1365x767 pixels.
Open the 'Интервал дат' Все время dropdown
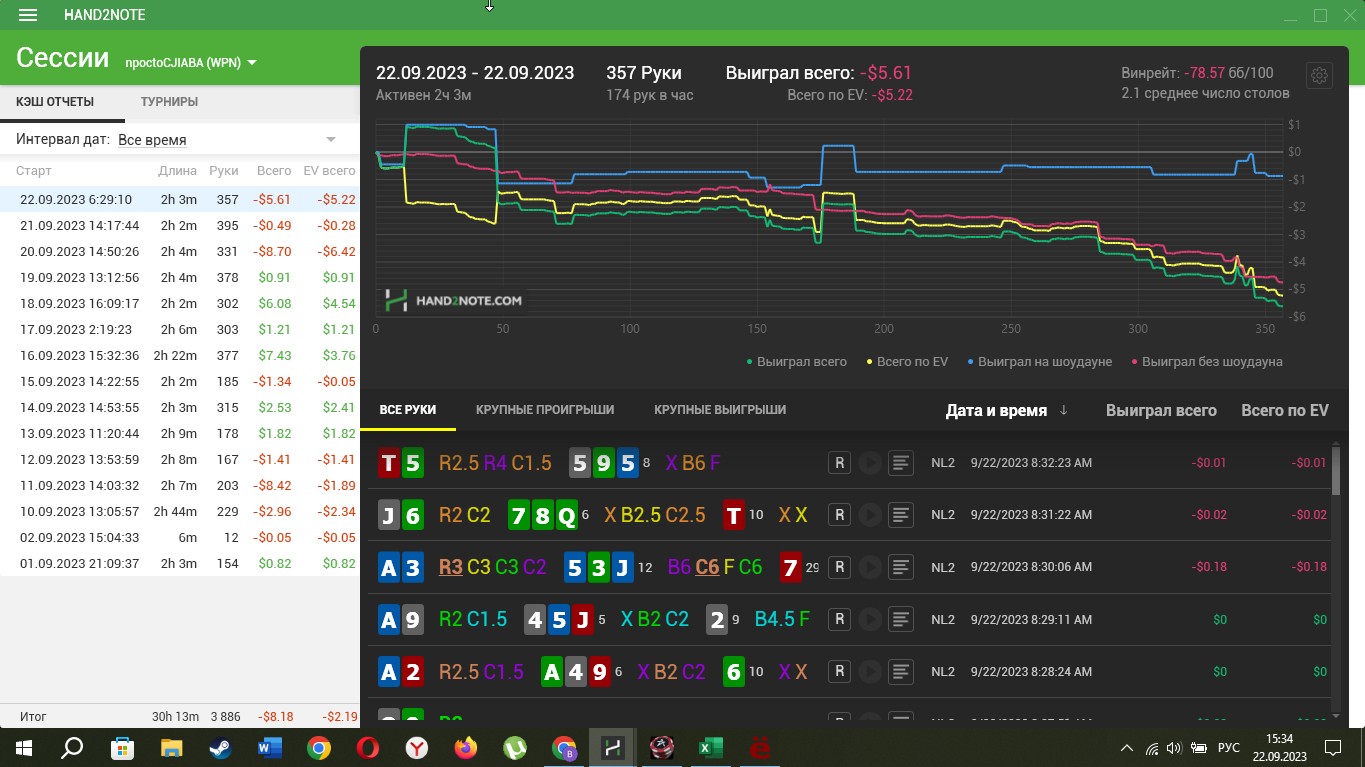(227, 140)
